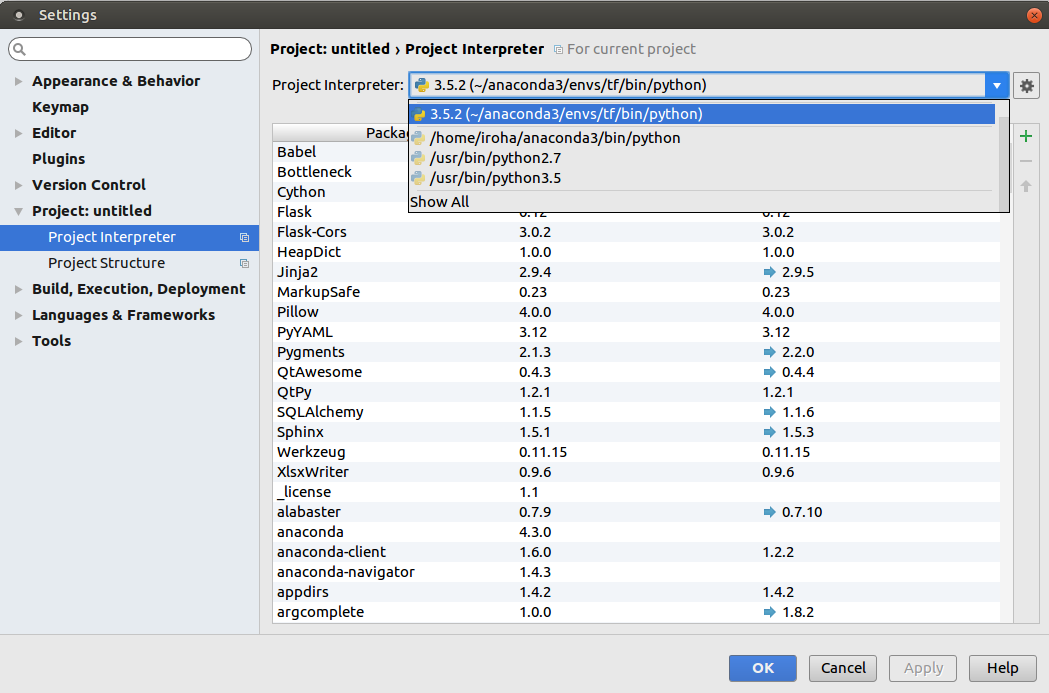Click the Help button
1049x693 pixels.
point(1003,668)
